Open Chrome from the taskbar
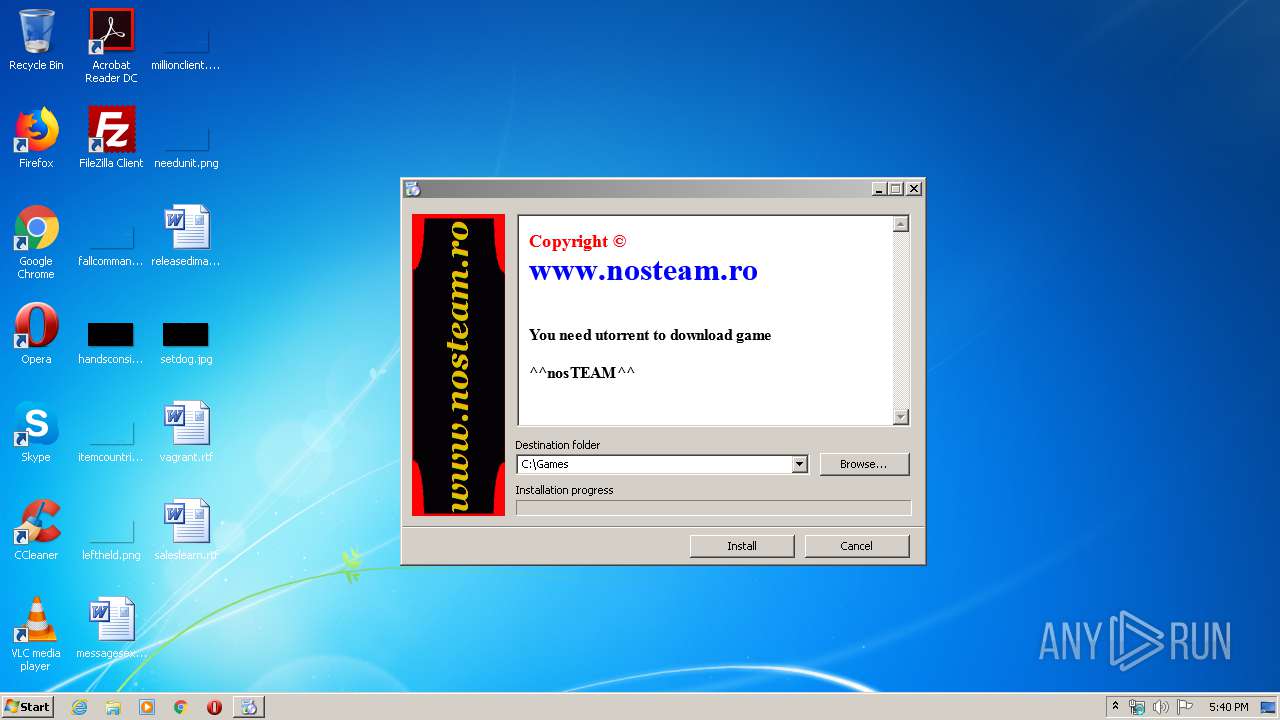1280x720 pixels. pos(181,707)
